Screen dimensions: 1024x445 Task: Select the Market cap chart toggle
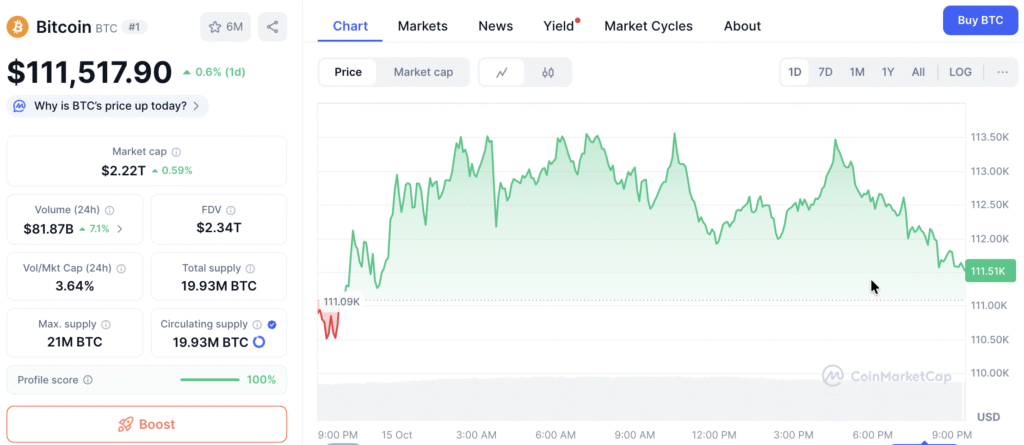[423, 72]
